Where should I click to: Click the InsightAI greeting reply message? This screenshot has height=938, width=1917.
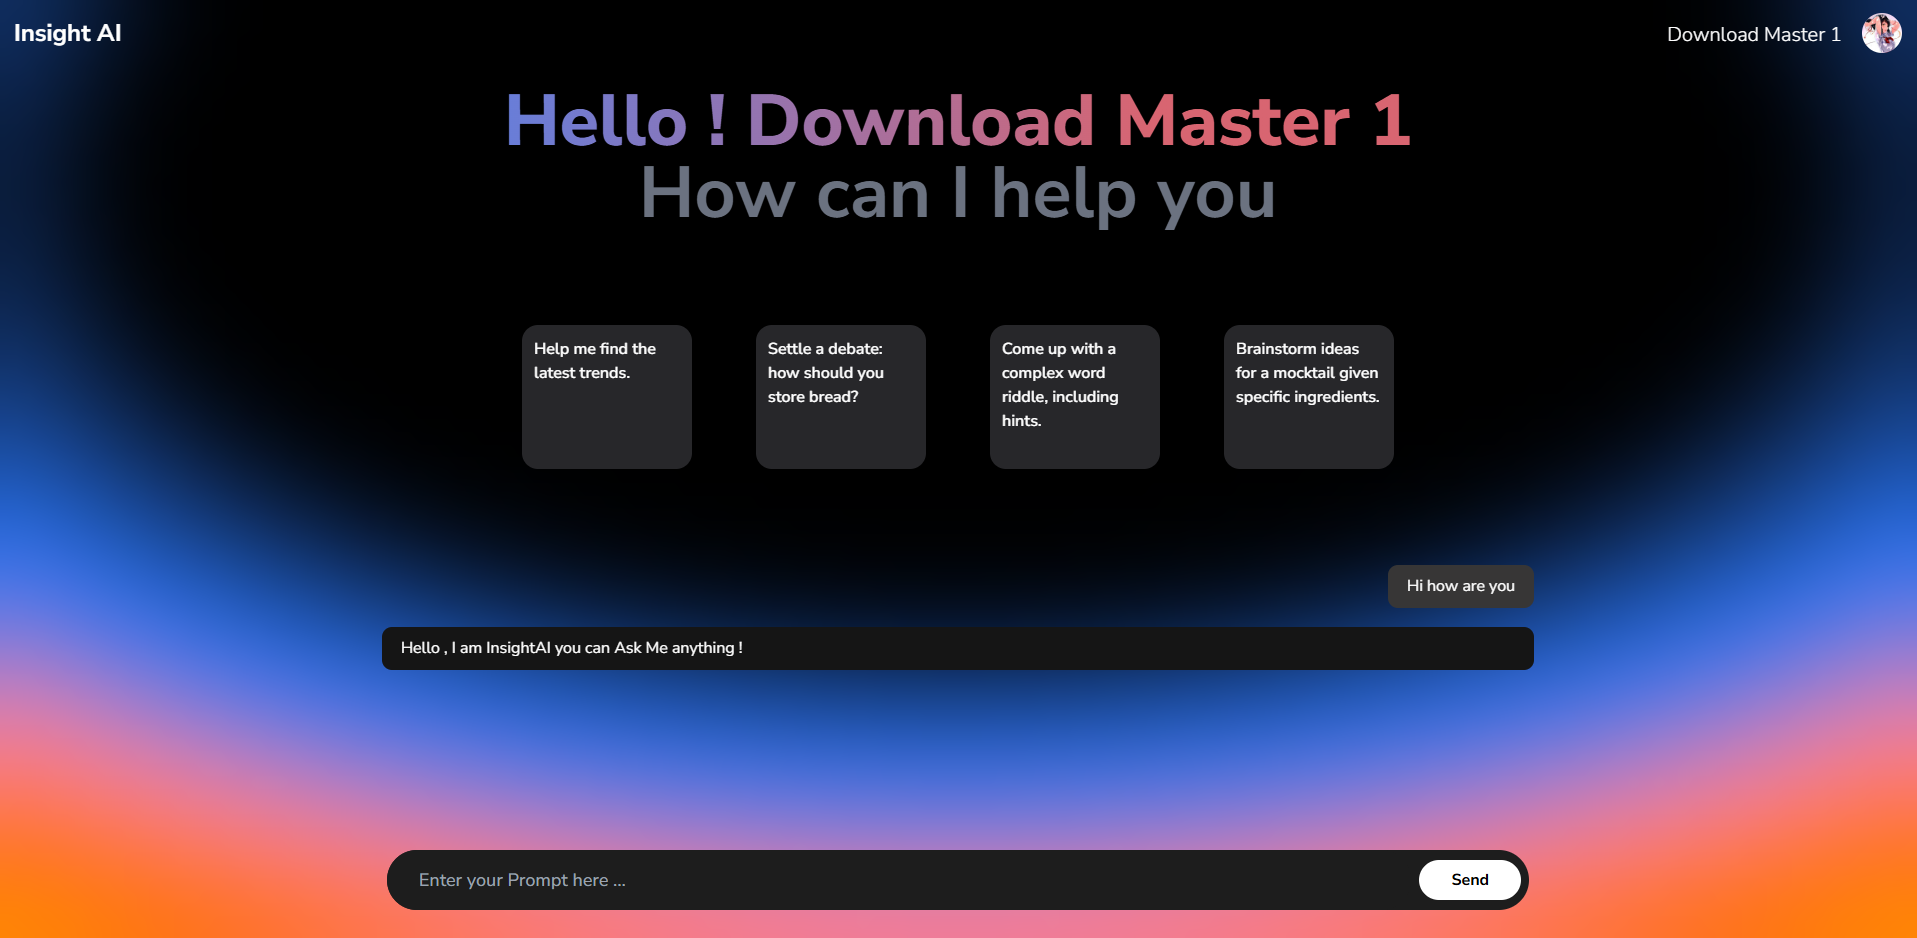957,648
